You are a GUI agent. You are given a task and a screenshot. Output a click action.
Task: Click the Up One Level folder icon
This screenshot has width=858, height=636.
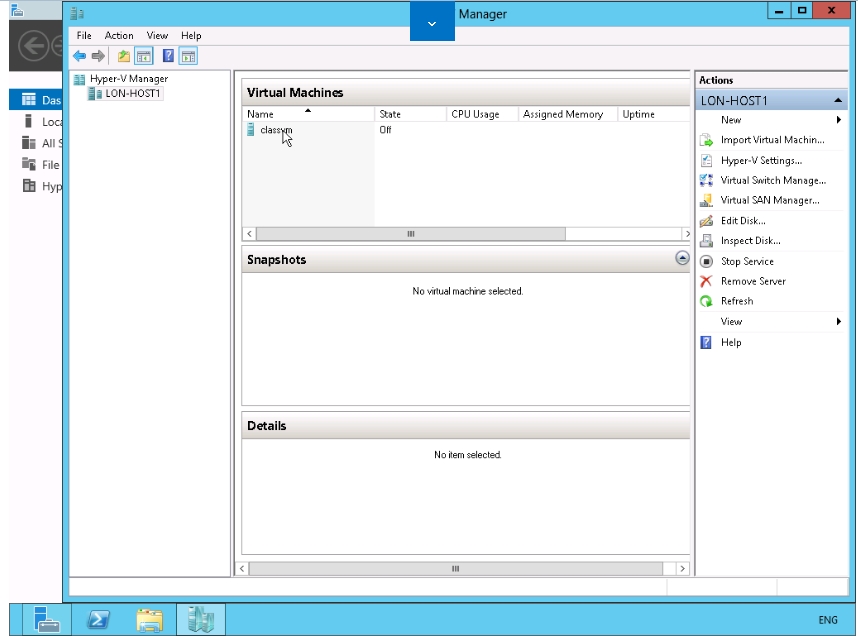click(124, 56)
